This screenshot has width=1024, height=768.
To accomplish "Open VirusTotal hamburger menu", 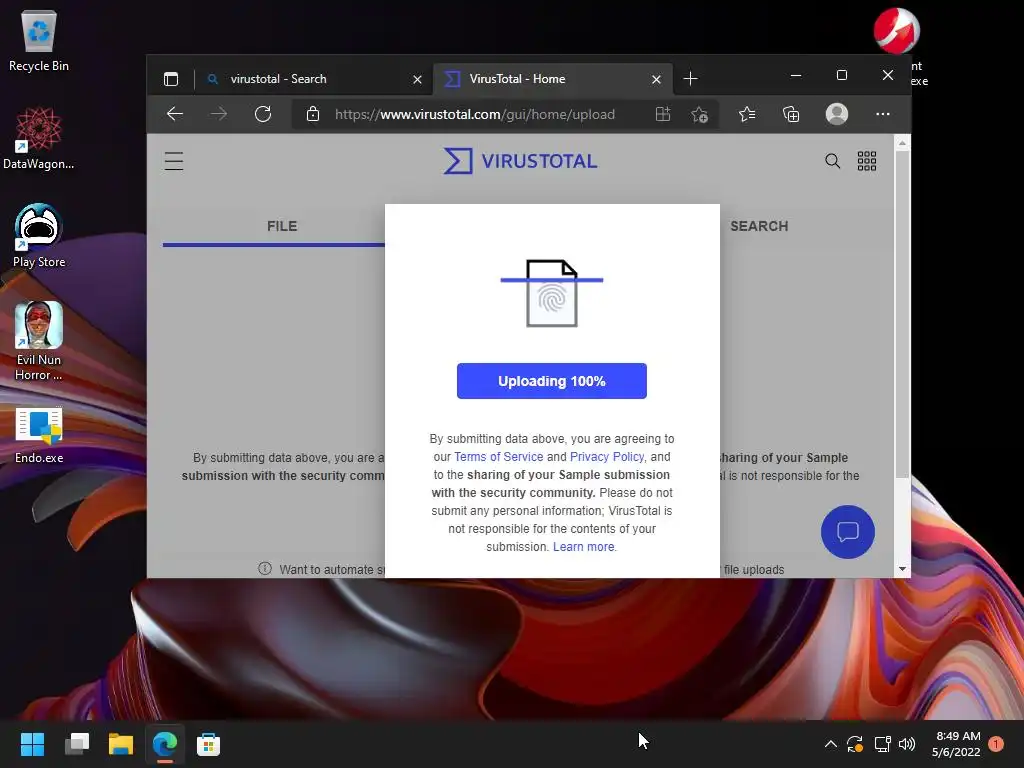I will (174, 161).
